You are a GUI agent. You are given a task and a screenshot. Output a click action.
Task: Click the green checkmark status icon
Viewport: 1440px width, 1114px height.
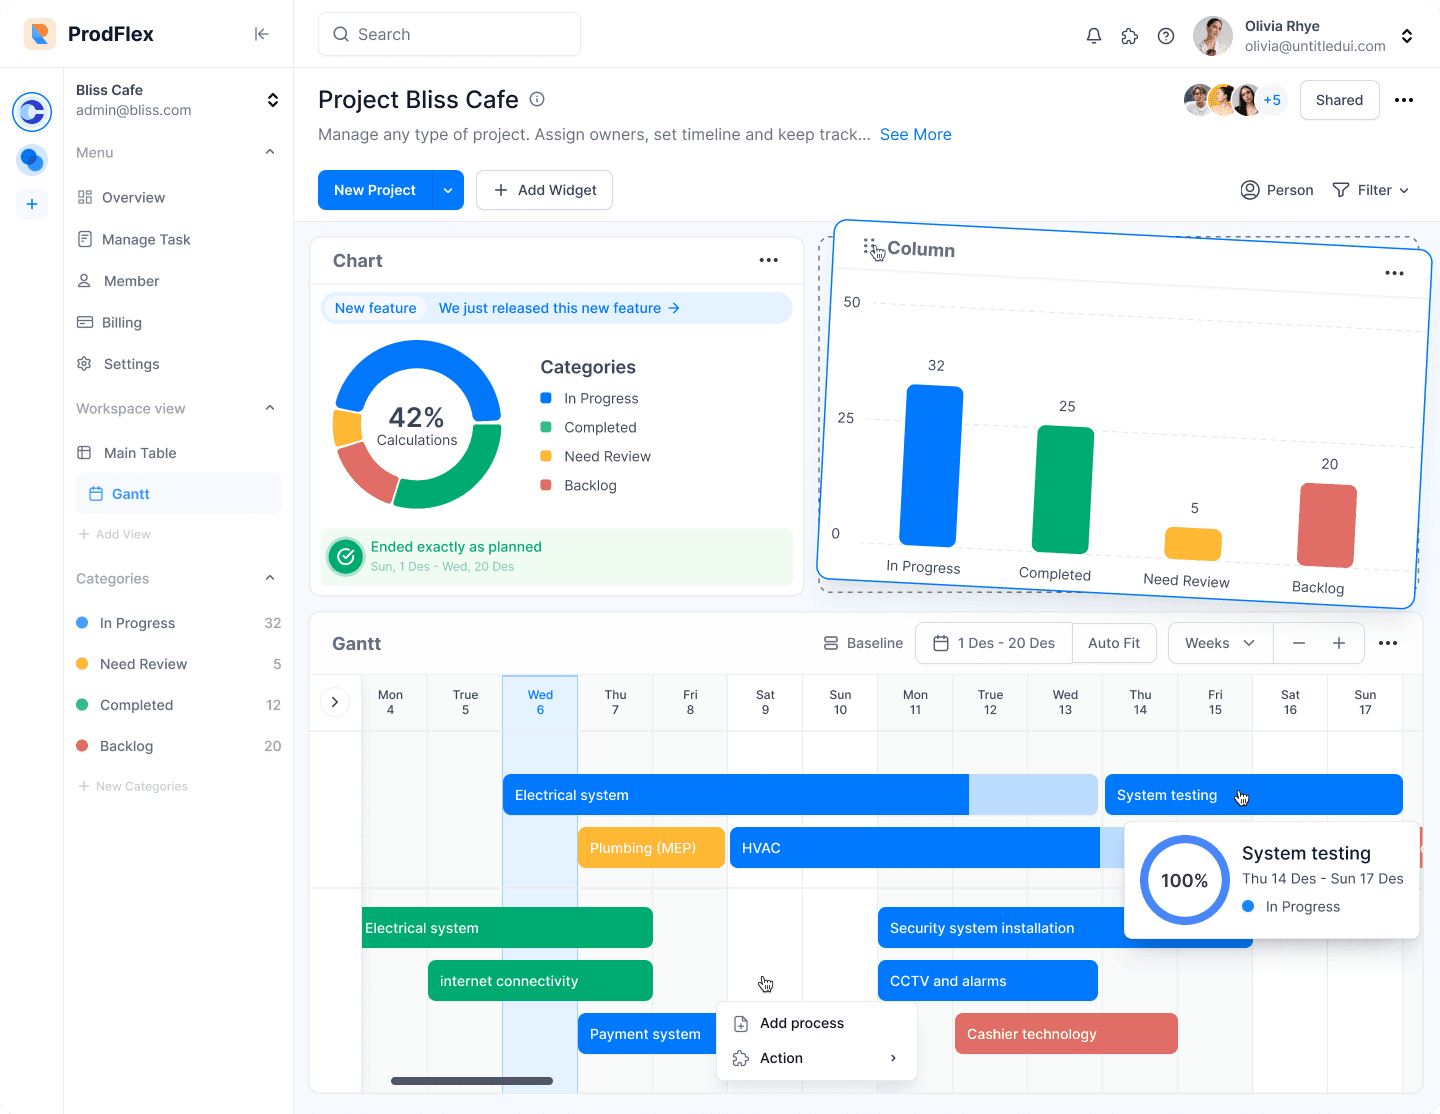[346, 557]
